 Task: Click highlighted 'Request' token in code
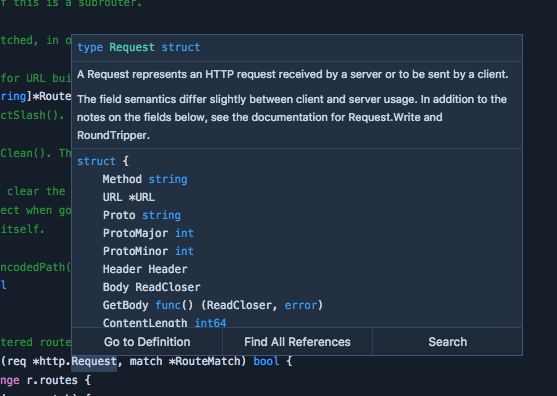(x=94, y=361)
